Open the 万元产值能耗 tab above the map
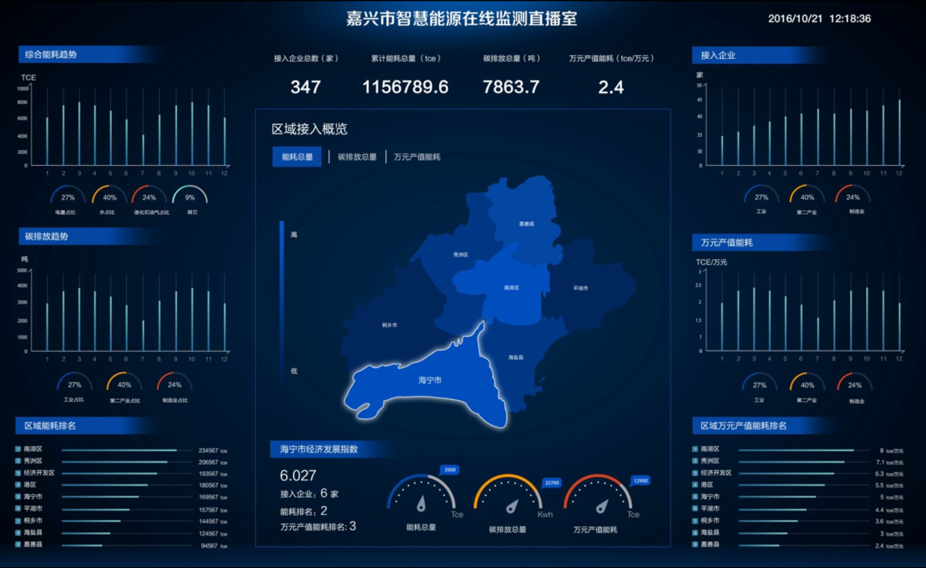Image resolution: width=926 pixels, height=568 pixels. [417, 157]
